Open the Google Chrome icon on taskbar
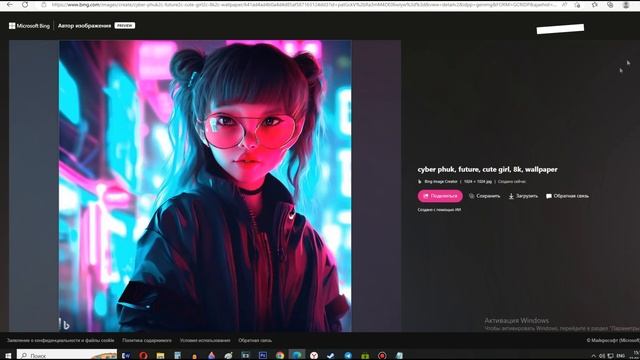Viewport: 640px width, 360px height. 280,356
